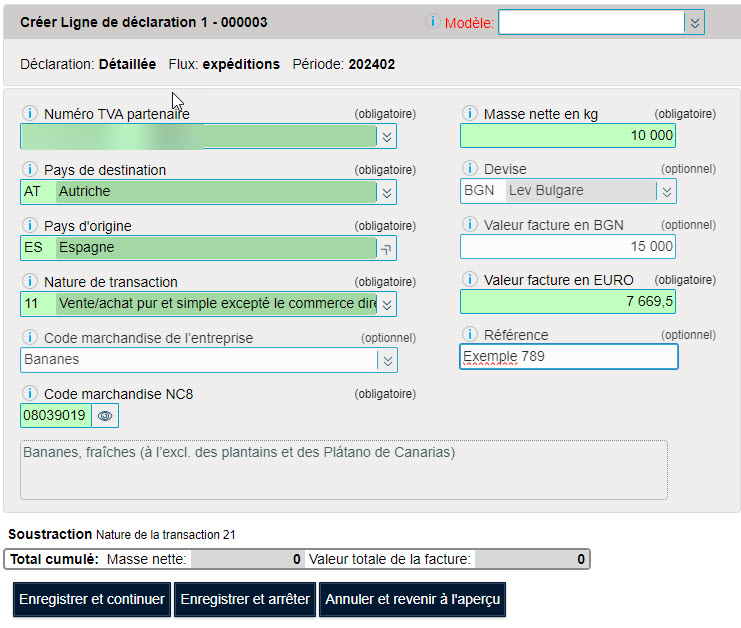Viewport: 741px width, 628px height.
Task: Click Total cumulé Masse nette value
Action: (248, 559)
